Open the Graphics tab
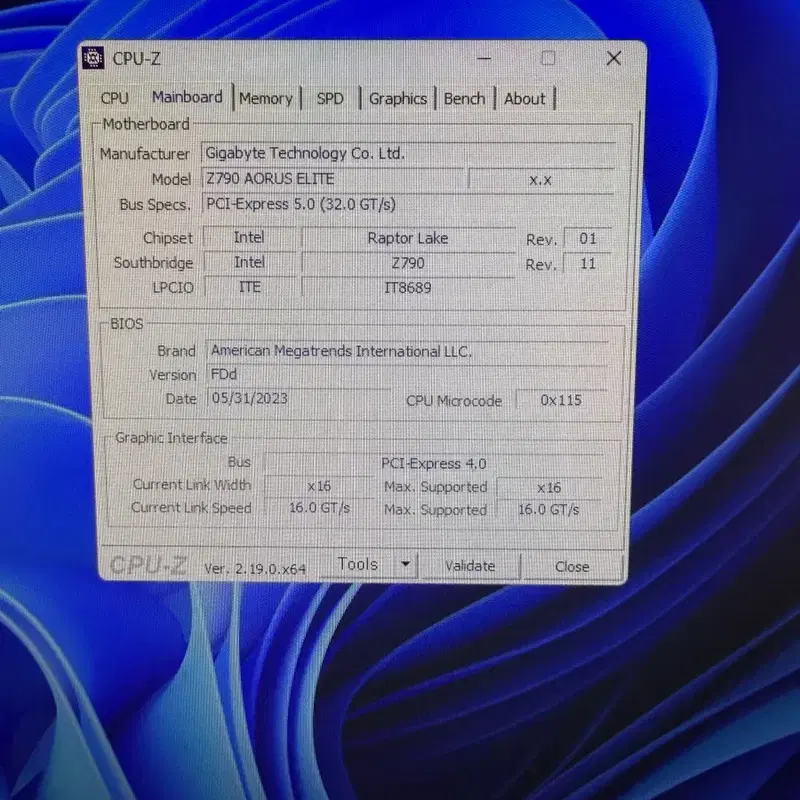800x800 pixels. tap(398, 98)
